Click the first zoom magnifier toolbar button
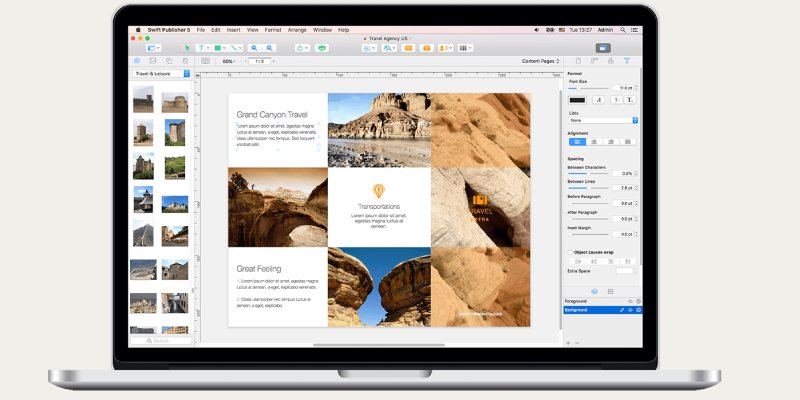This screenshot has width=800, height=400. [254, 48]
